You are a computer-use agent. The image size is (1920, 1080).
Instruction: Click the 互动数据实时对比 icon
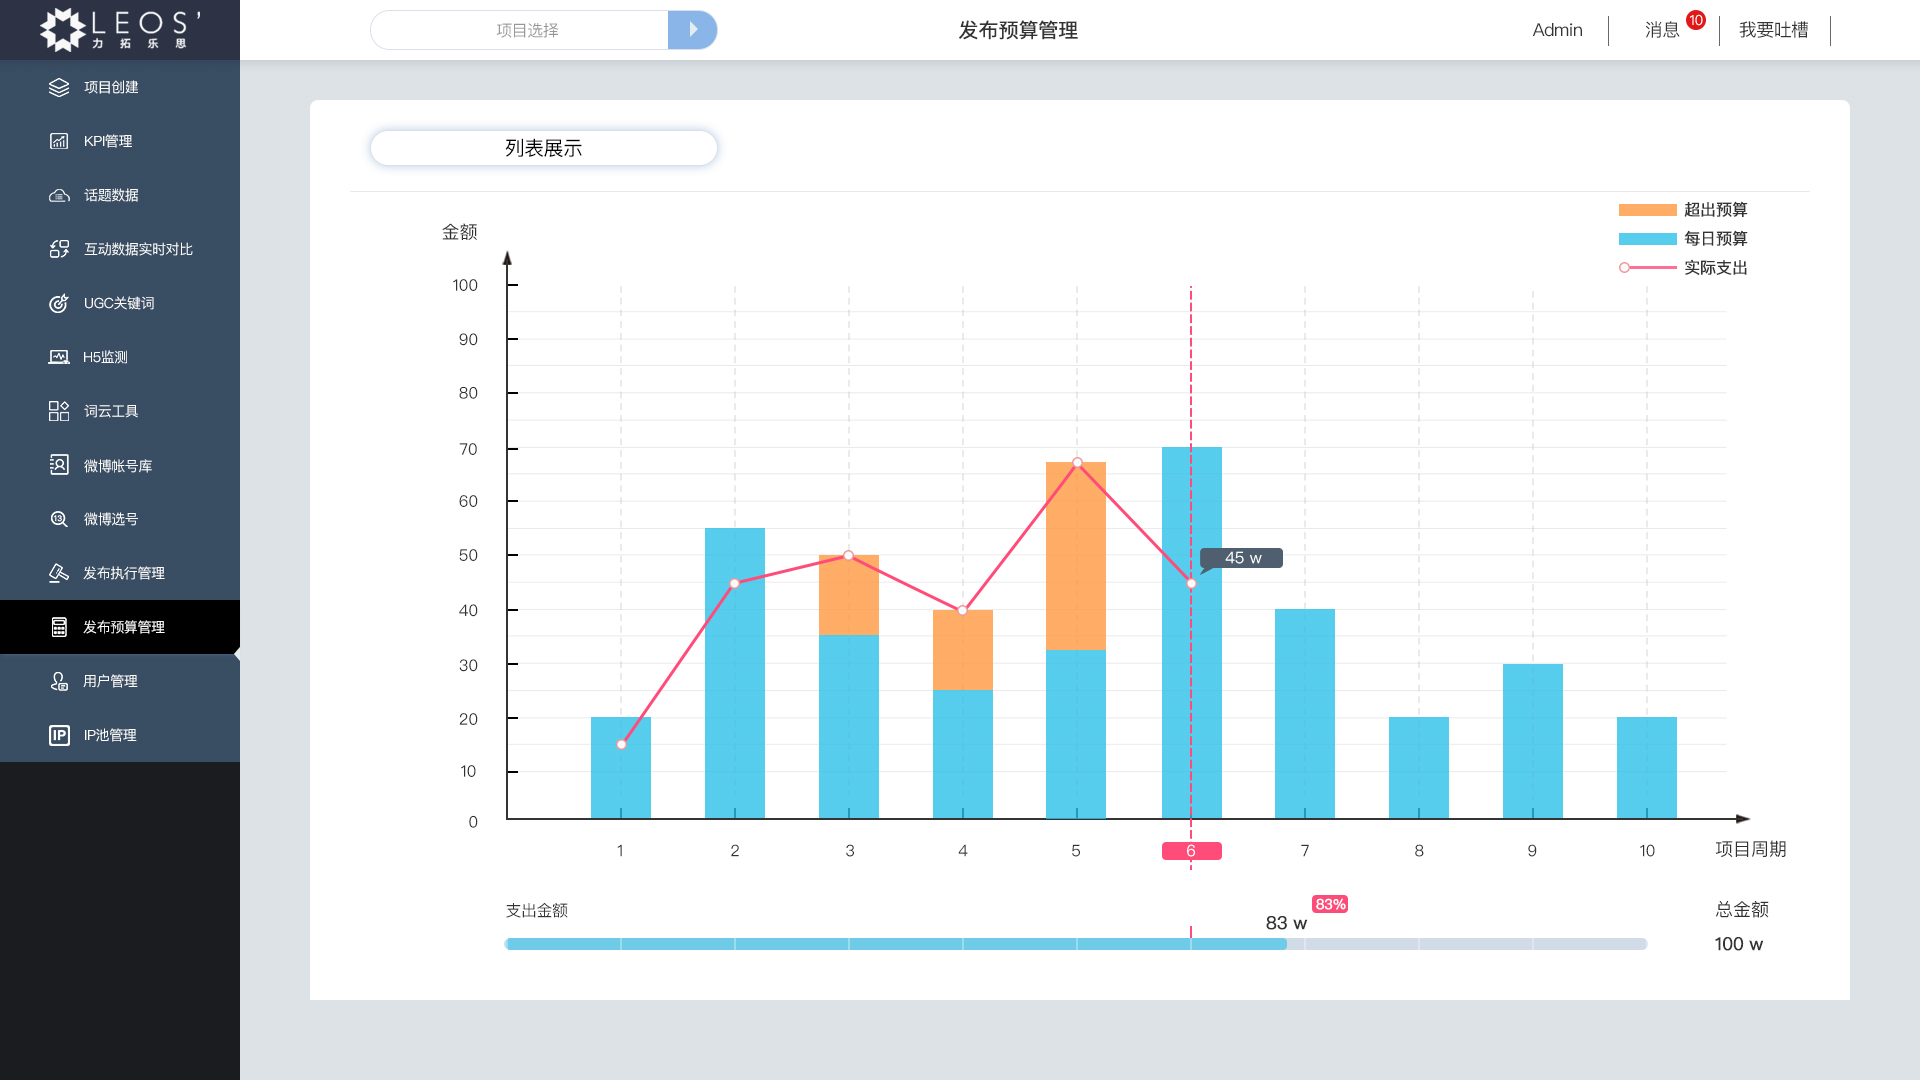point(59,249)
